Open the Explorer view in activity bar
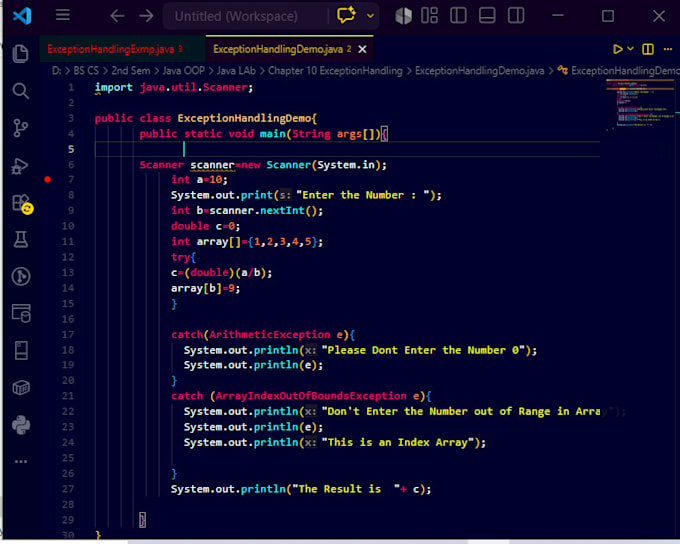Screen dimensions: 680x544 20,54
